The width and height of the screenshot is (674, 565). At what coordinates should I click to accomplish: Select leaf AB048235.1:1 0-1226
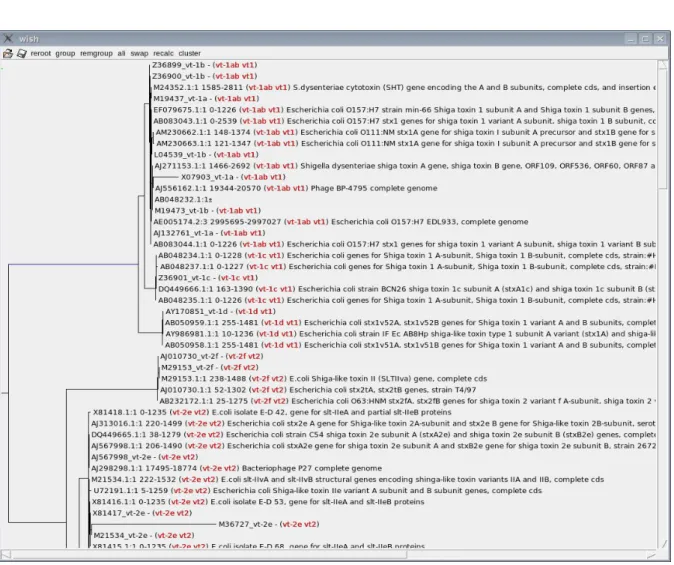tap(200, 300)
